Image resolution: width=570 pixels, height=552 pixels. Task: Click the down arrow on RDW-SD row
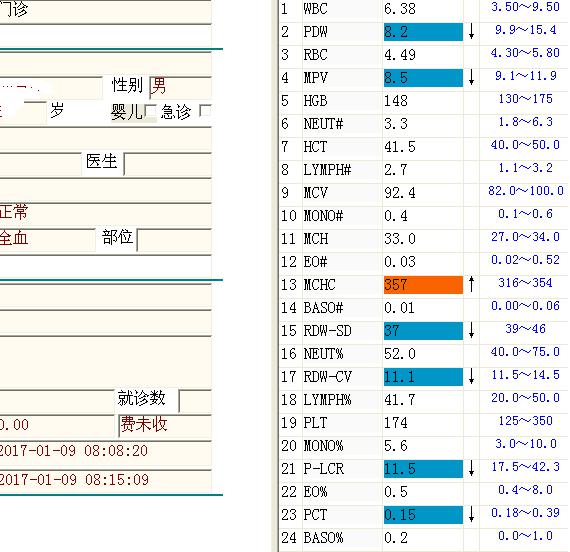(x=471, y=330)
